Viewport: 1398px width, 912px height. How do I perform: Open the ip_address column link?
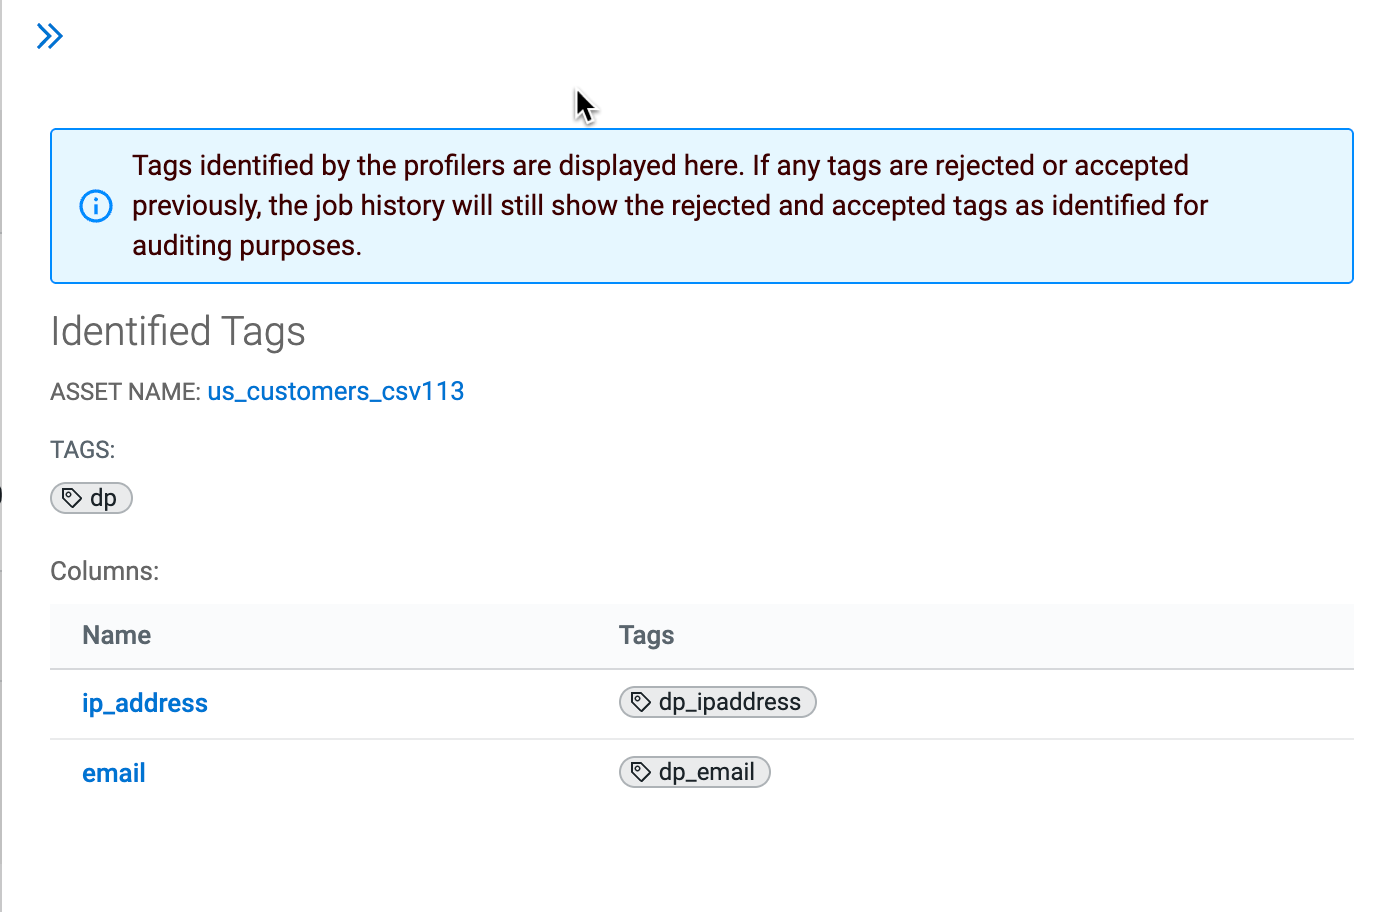(x=144, y=703)
